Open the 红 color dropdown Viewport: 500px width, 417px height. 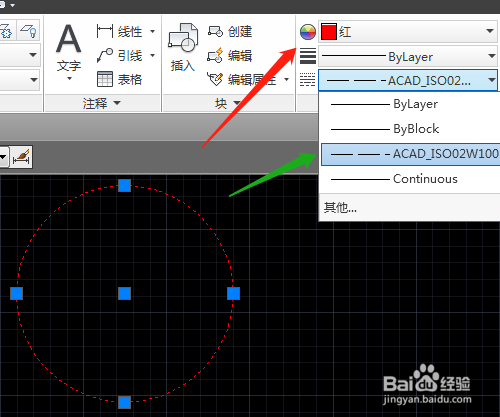(490, 31)
